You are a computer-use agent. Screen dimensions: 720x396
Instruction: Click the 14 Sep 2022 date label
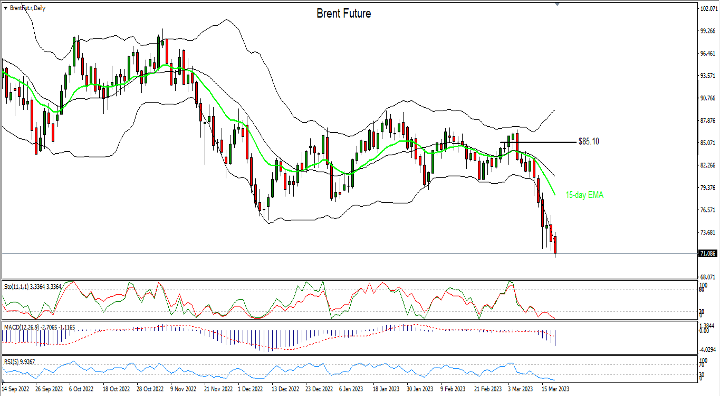[x=15, y=389]
